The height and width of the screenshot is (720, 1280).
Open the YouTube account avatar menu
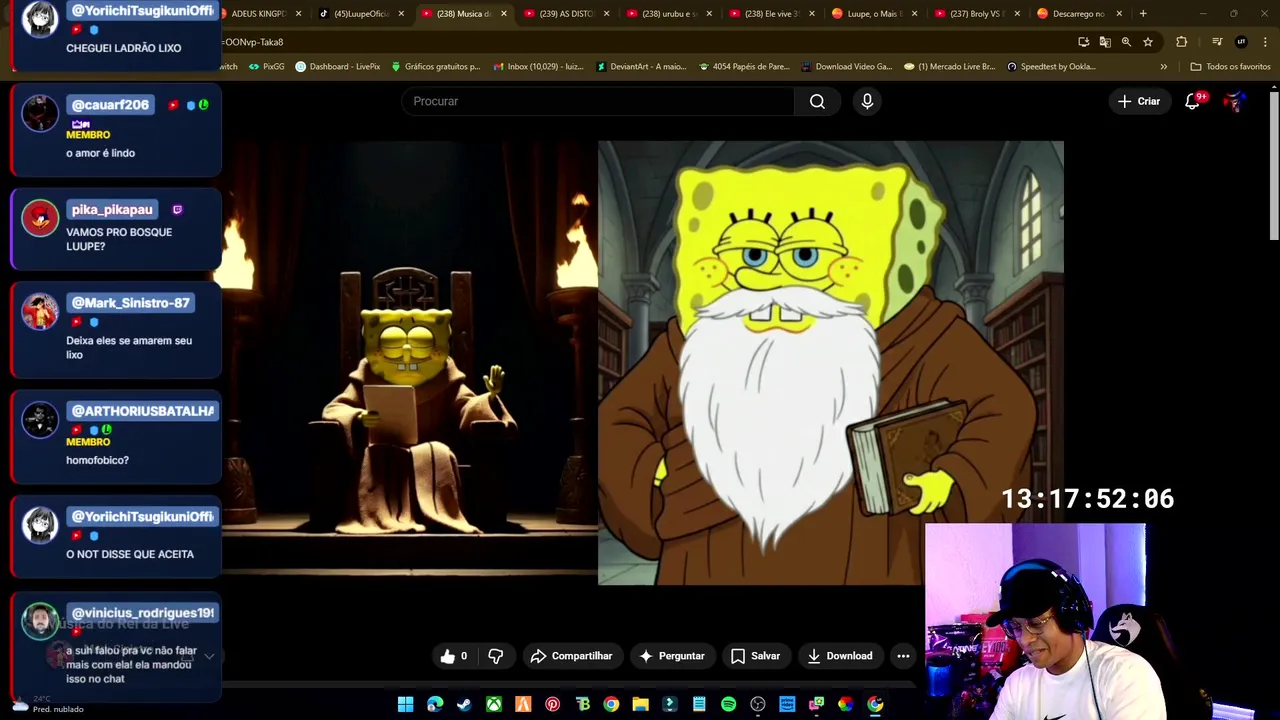click(1234, 101)
